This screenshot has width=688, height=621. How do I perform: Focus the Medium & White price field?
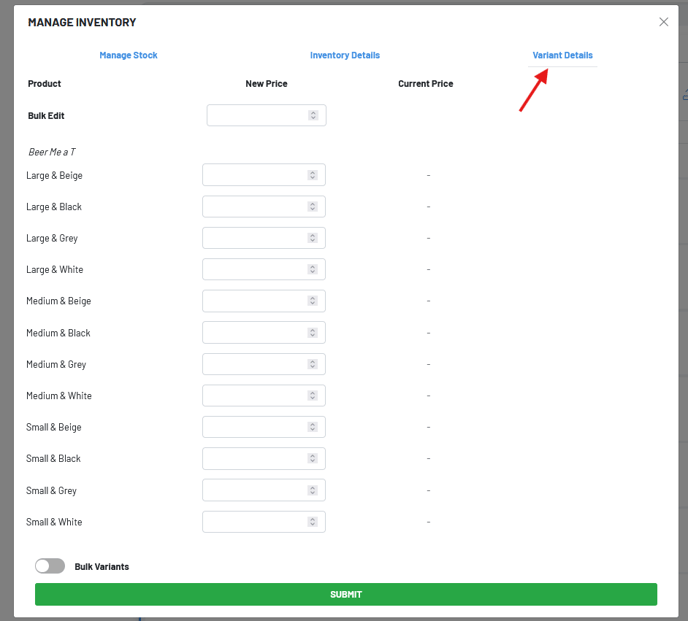tap(264, 395)
